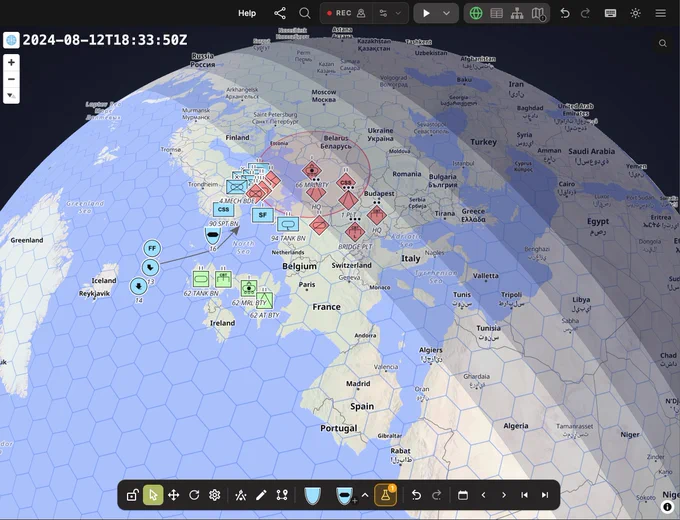Viewport: 680px width, 520px height.
Task: Open search in the top bar
Action: click(305, 13)
